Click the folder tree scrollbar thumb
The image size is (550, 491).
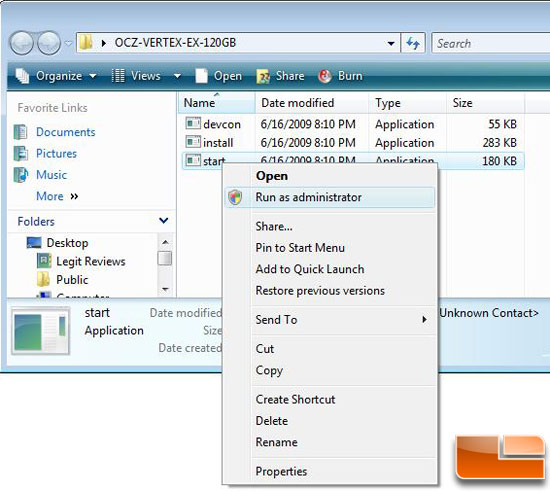pos(165,258)
